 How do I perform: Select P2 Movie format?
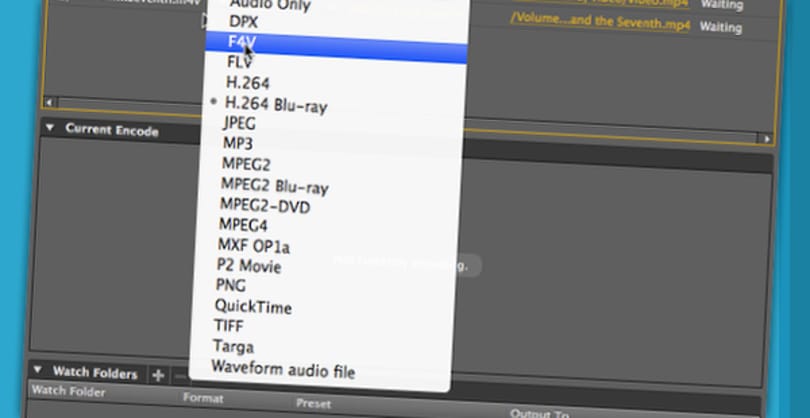[x=249, y=266]
